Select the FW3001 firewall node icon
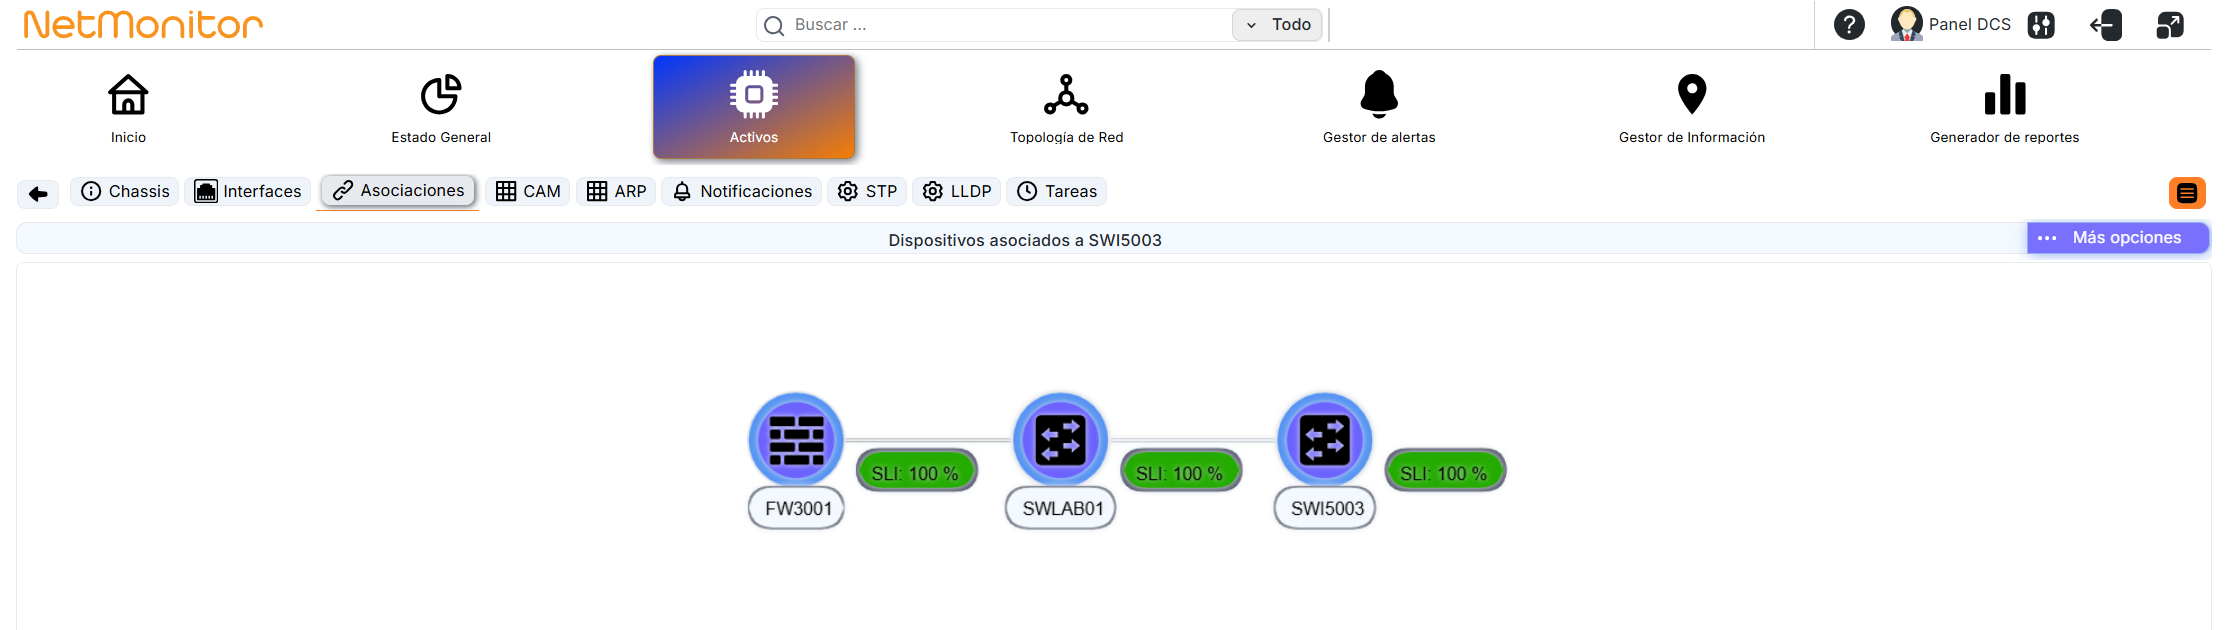This screenshot has height=630, width=2230. click(x=796, y=440)
